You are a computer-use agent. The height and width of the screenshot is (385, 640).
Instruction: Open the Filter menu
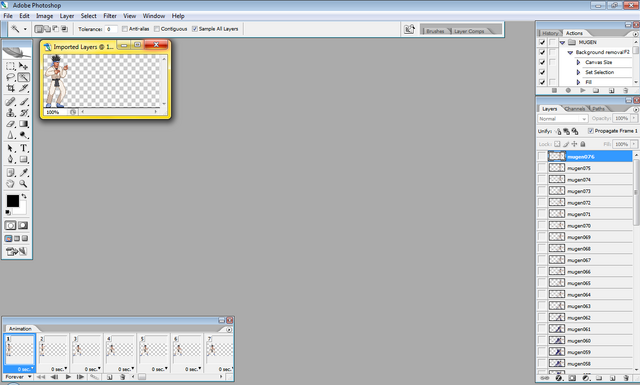coord(110,16)
